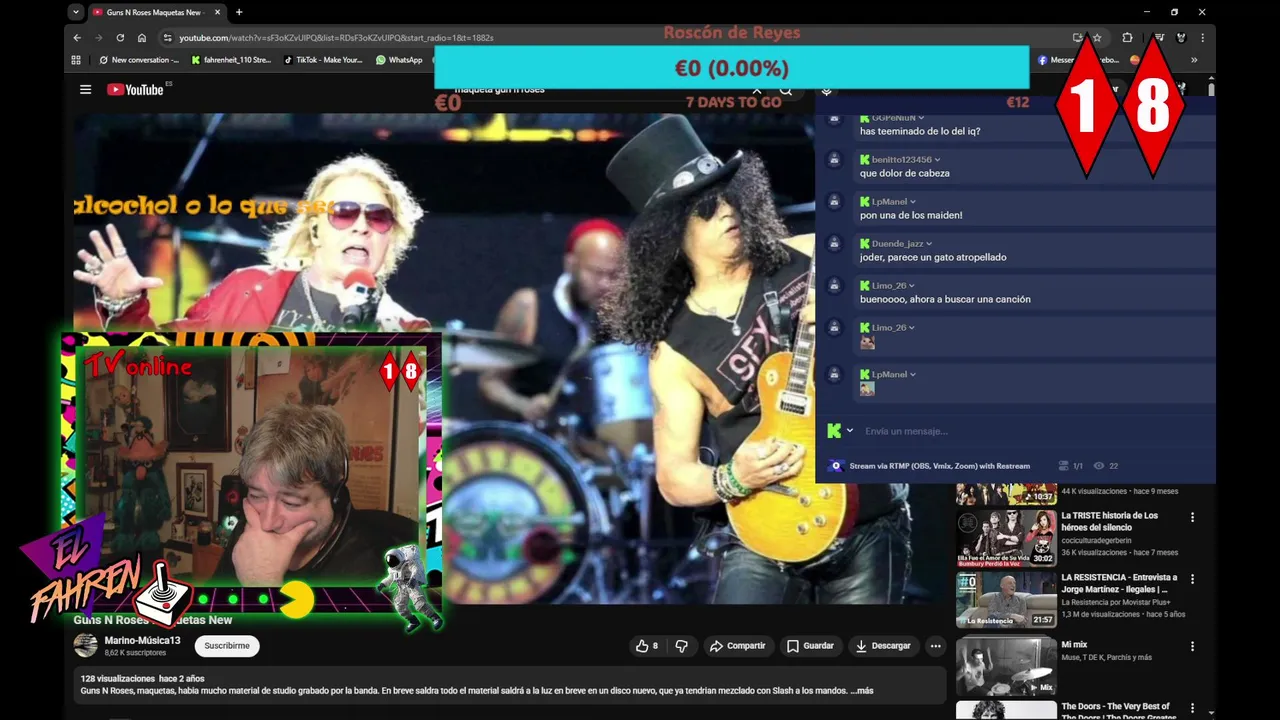
Task: Download the video with Descargar
Action: (883, 646)
